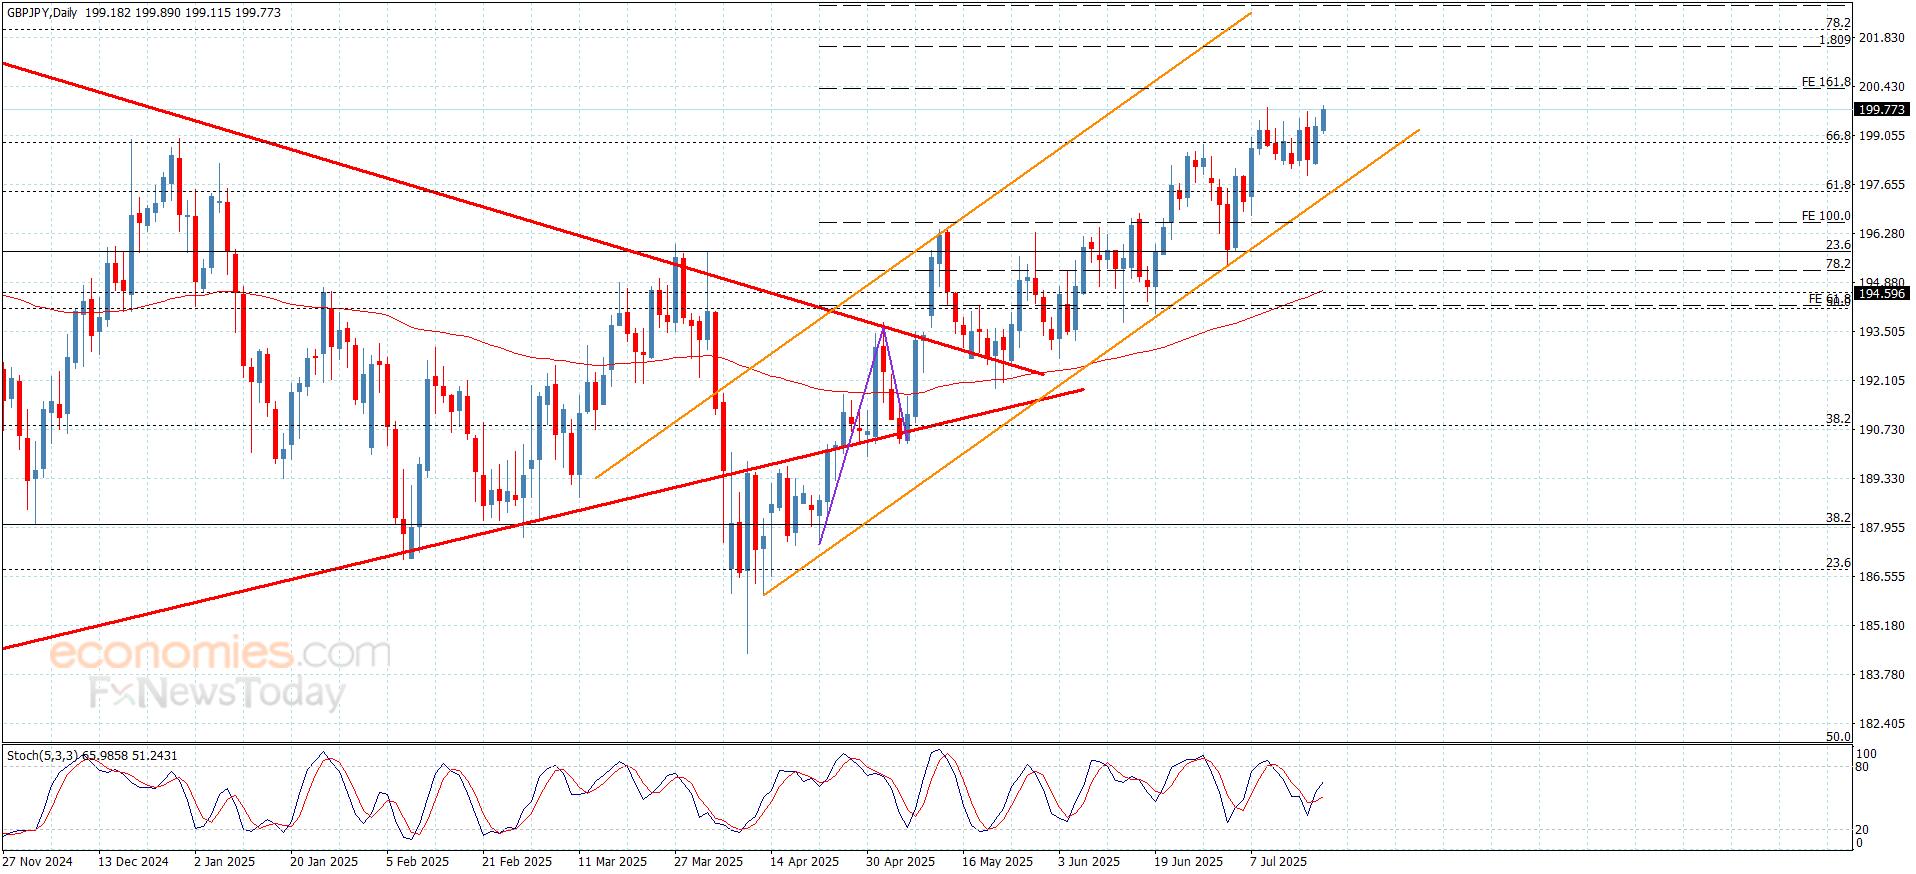Click the 7 Jul 2025 date label
Screen dimensions: 1916x874
[1278, 862]
